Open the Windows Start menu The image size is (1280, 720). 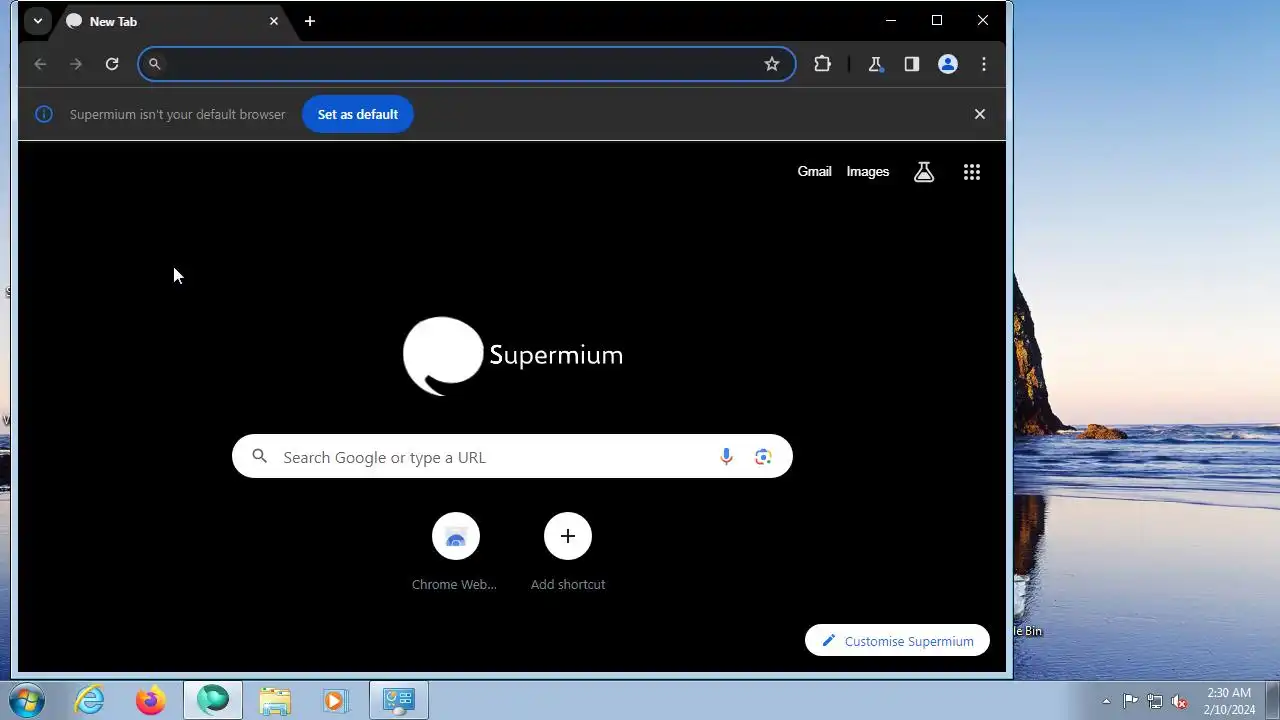pyautogui.click(x=26, y=700)
